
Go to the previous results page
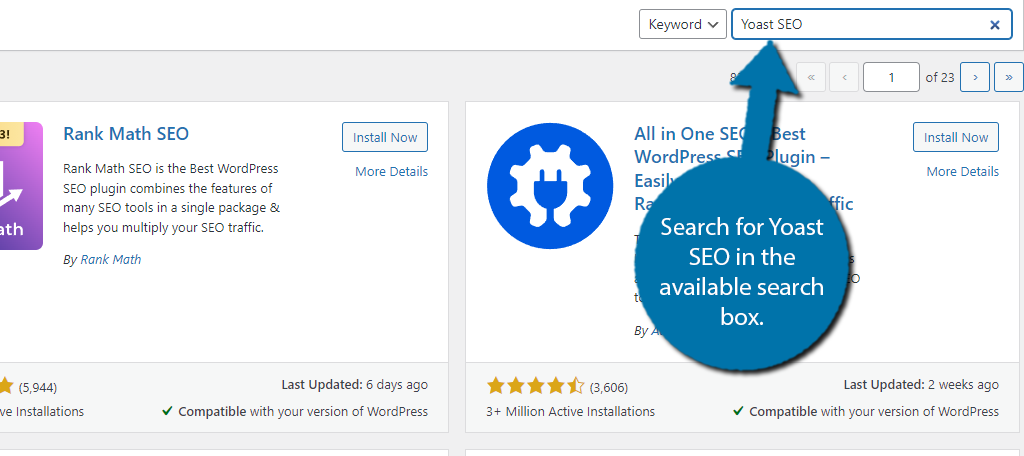click(x=844, y=77)
